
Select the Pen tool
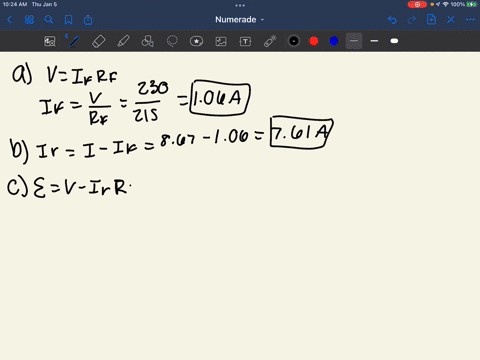(74, 41)
